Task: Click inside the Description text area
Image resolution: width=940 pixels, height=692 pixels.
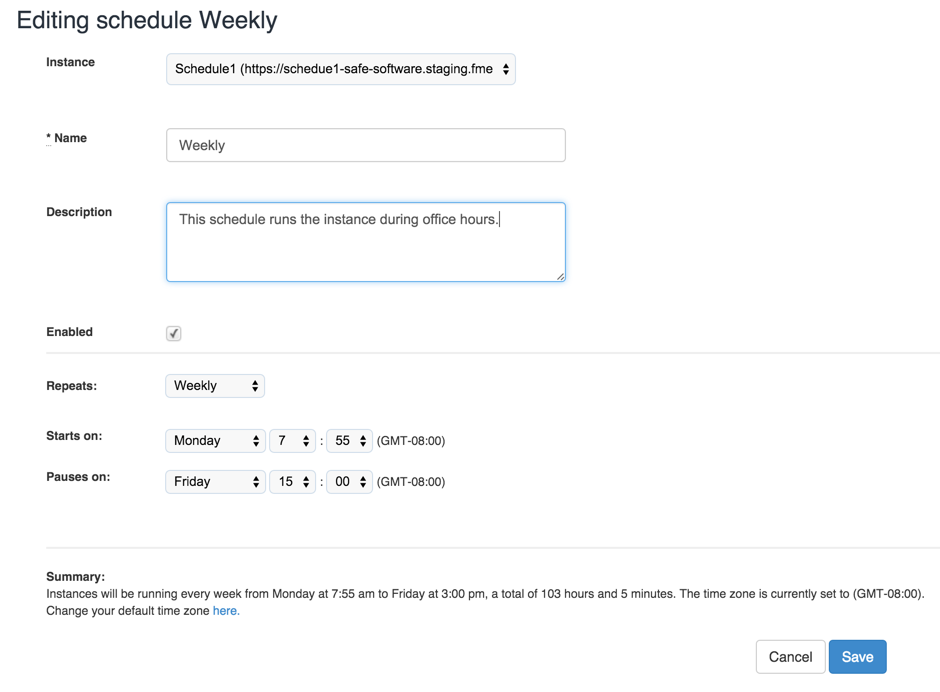Action: pyautogui.click(x=365, y=248)
